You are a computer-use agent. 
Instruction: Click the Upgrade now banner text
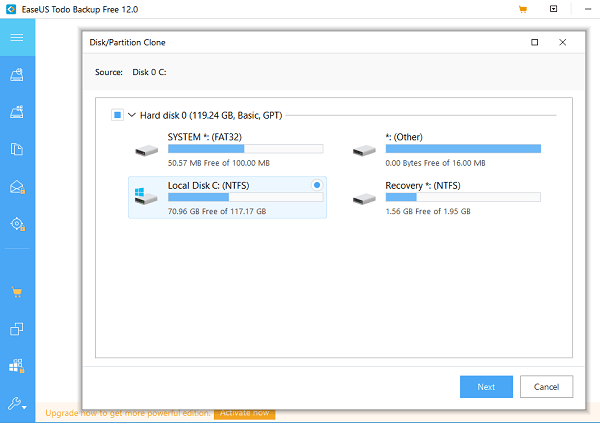(128, 413)
